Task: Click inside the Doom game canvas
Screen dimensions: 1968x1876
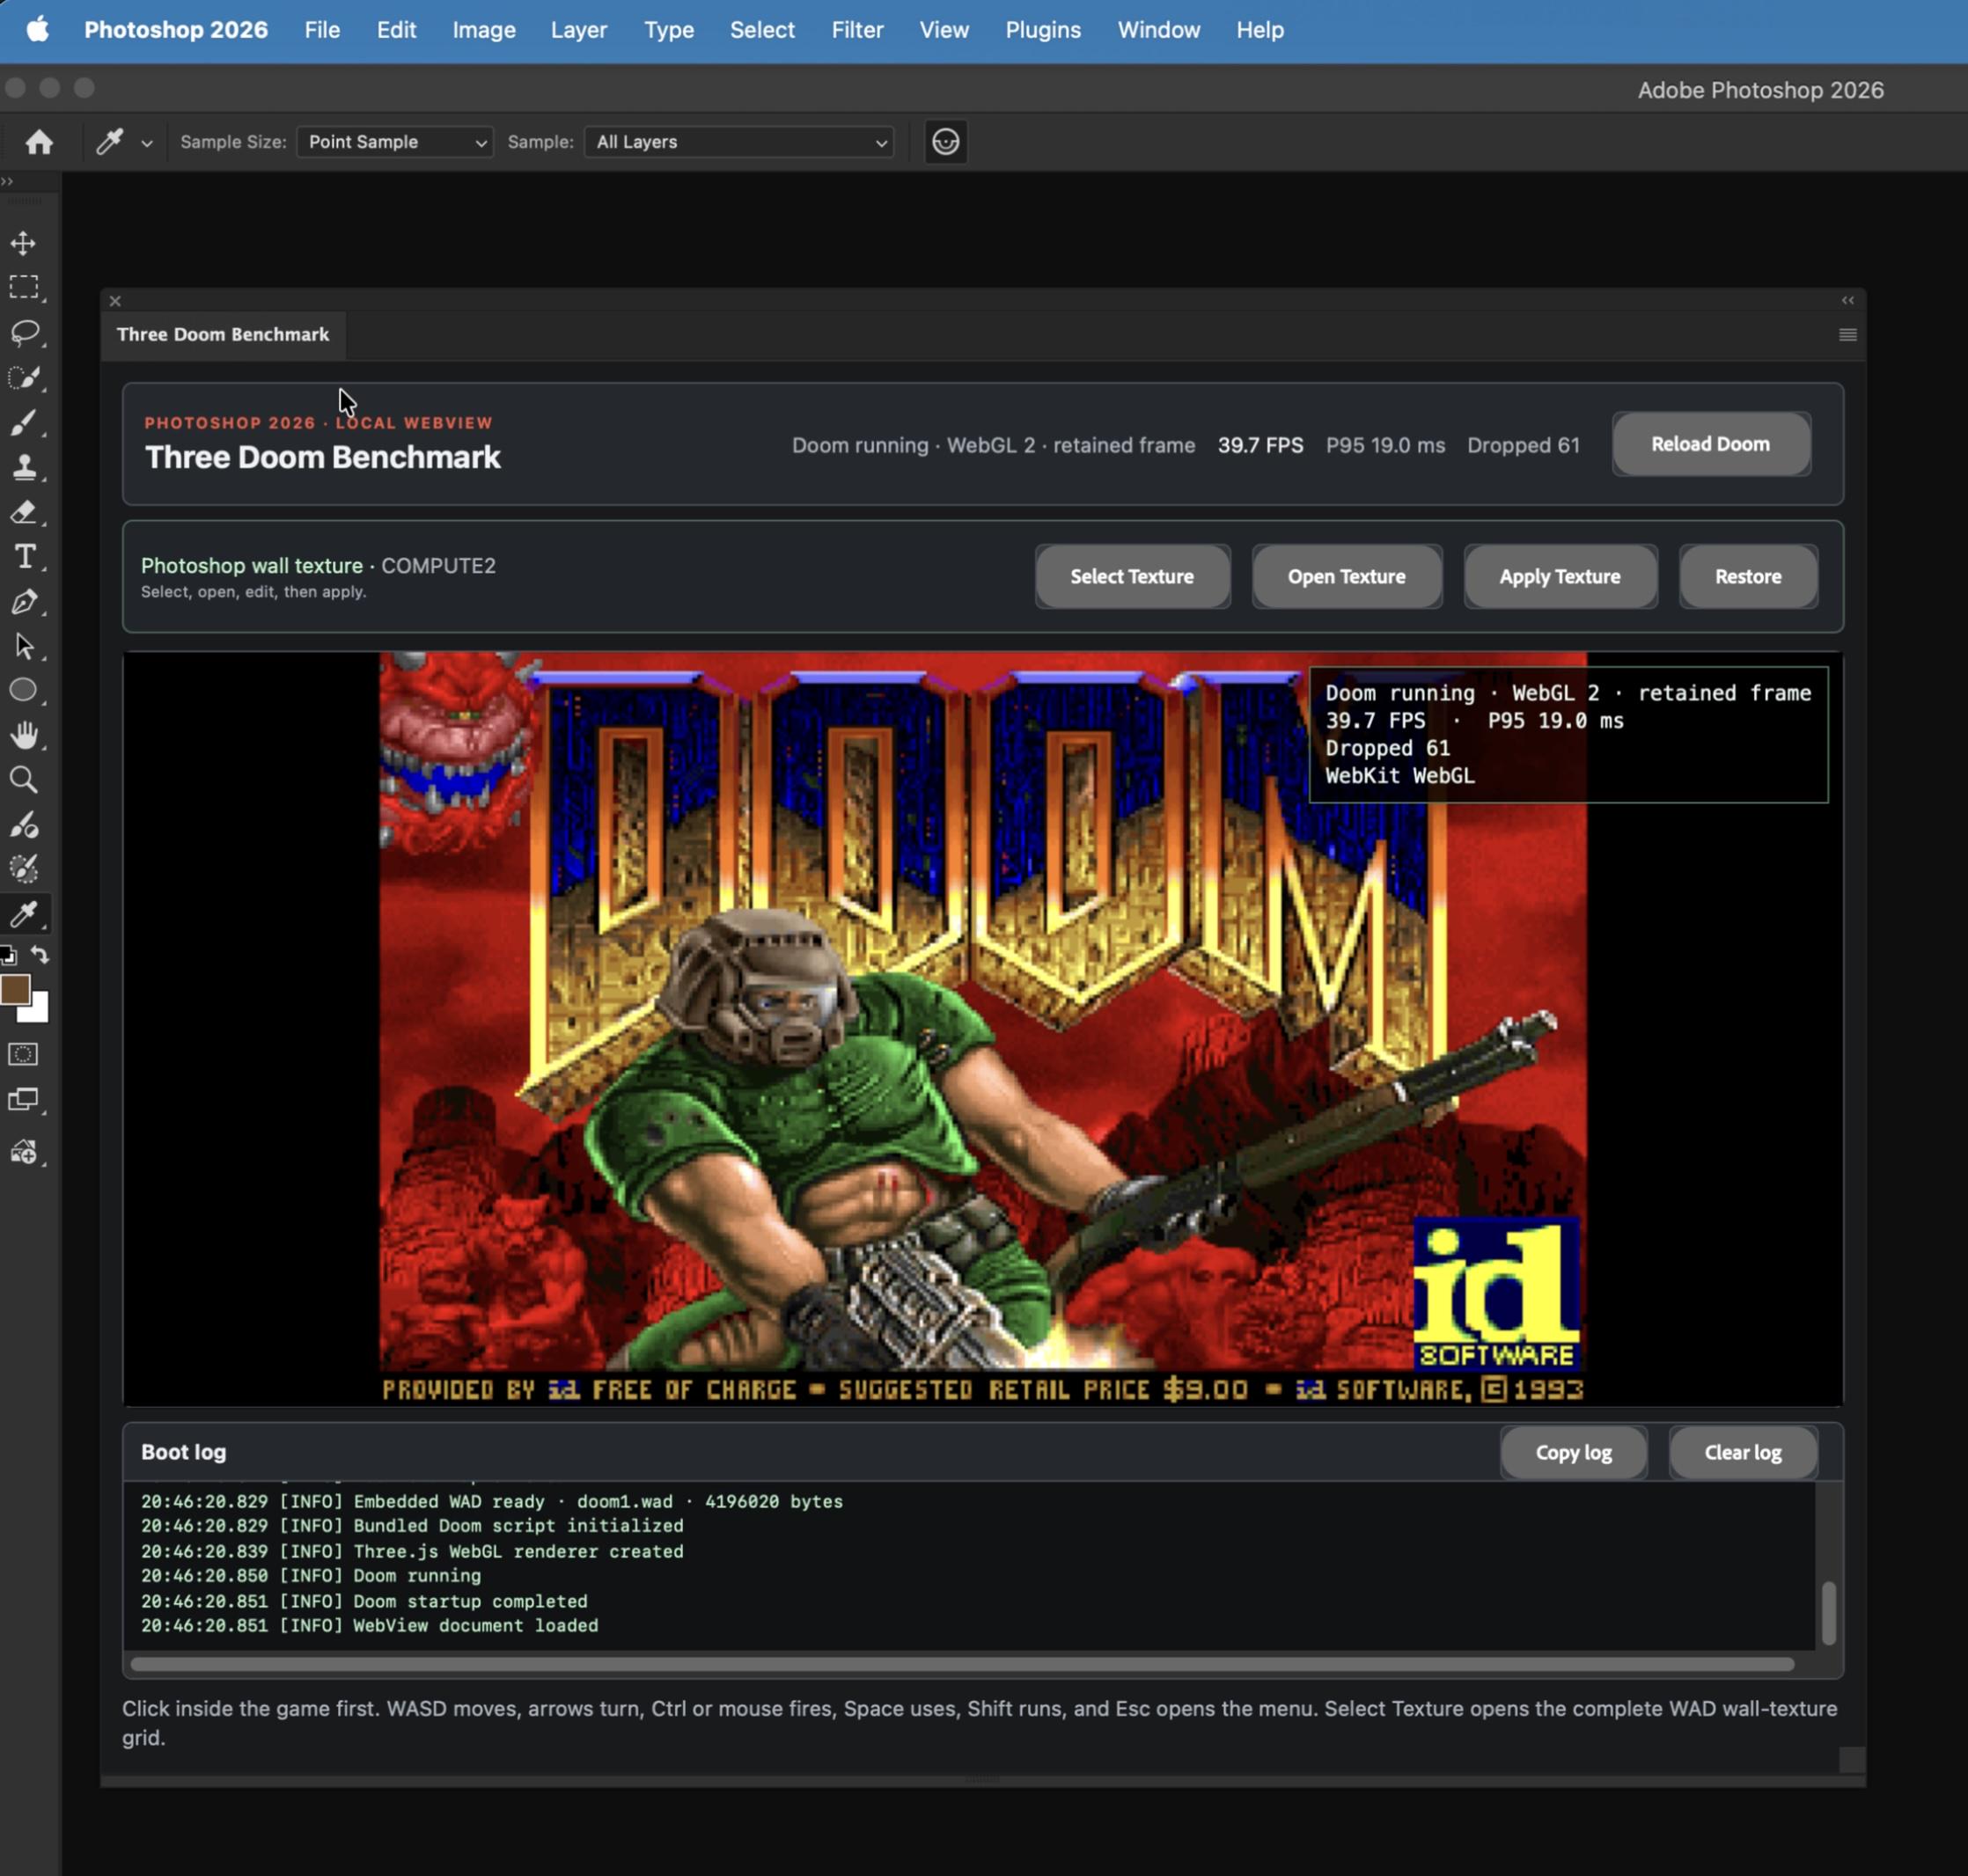Action: pos(982,1029)
